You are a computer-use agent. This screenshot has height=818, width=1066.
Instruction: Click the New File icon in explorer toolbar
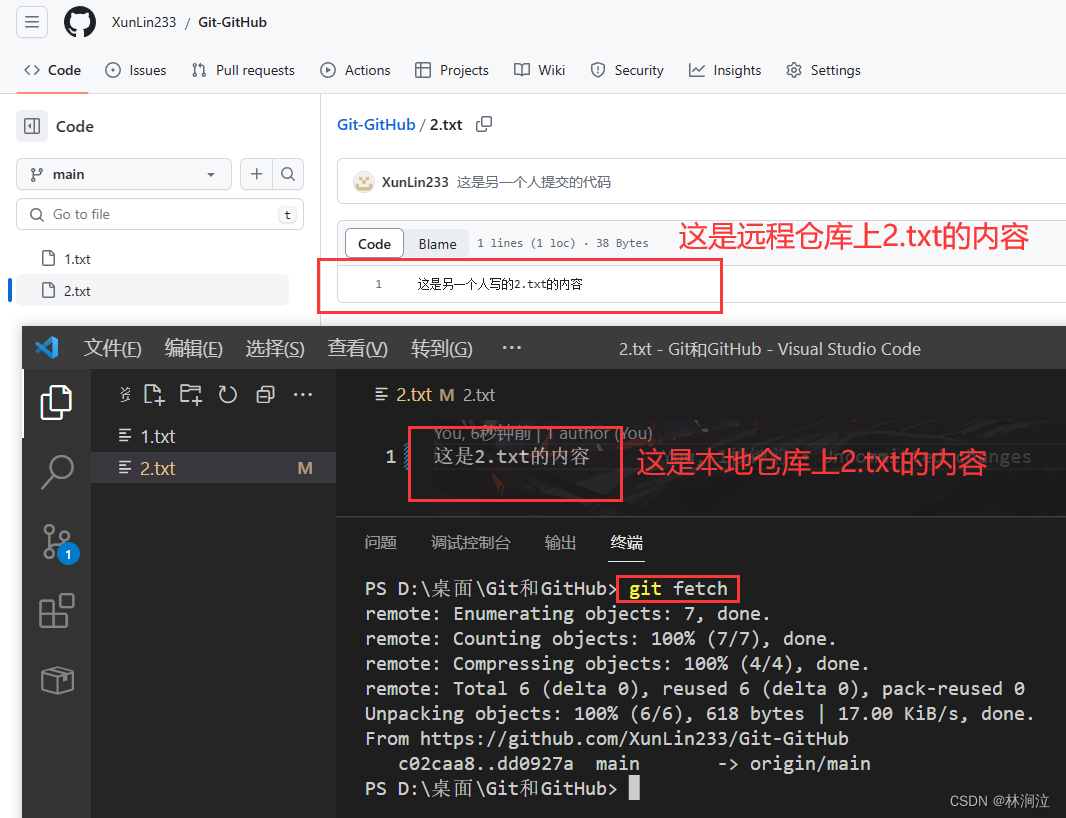(154, 395)
